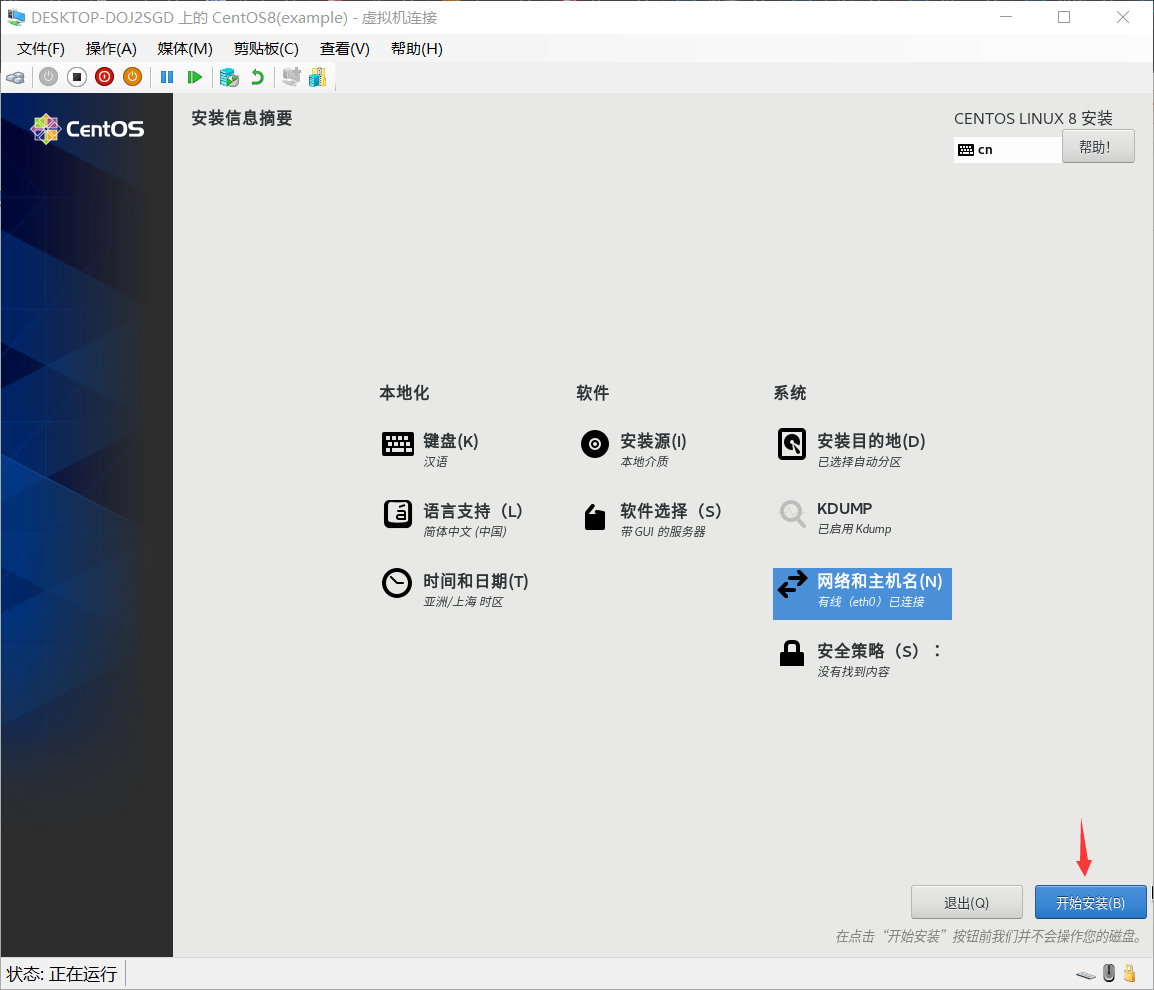Click the orange Save state icon
The width and height of the screenshot is (1154, 990).
[x=132, y=77]
